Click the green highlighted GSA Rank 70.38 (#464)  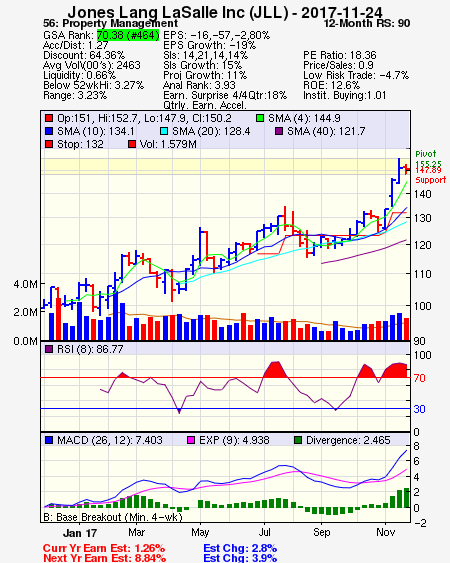tap(128, 35)
